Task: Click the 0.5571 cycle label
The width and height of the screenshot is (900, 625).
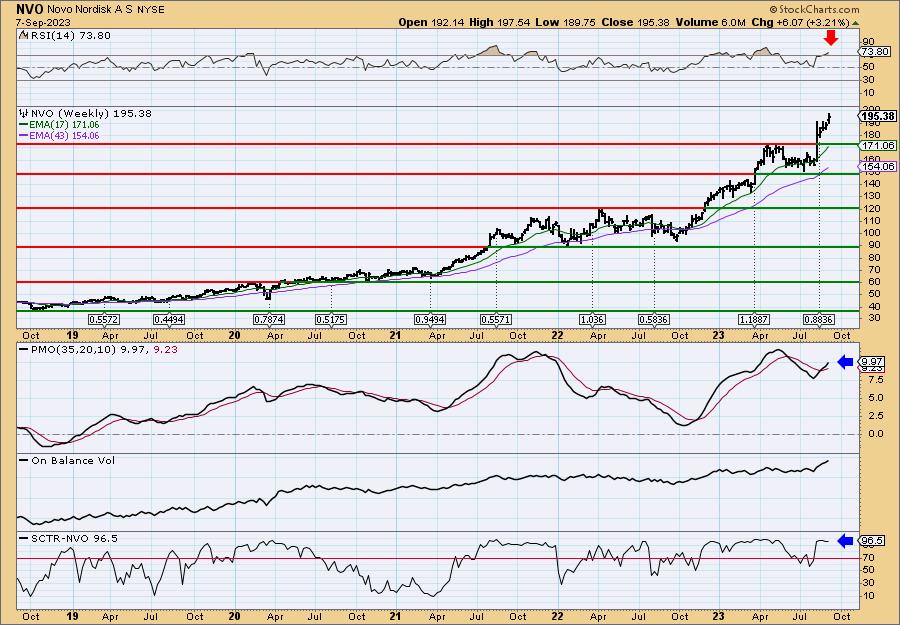Action: click(x=496, y=319)
